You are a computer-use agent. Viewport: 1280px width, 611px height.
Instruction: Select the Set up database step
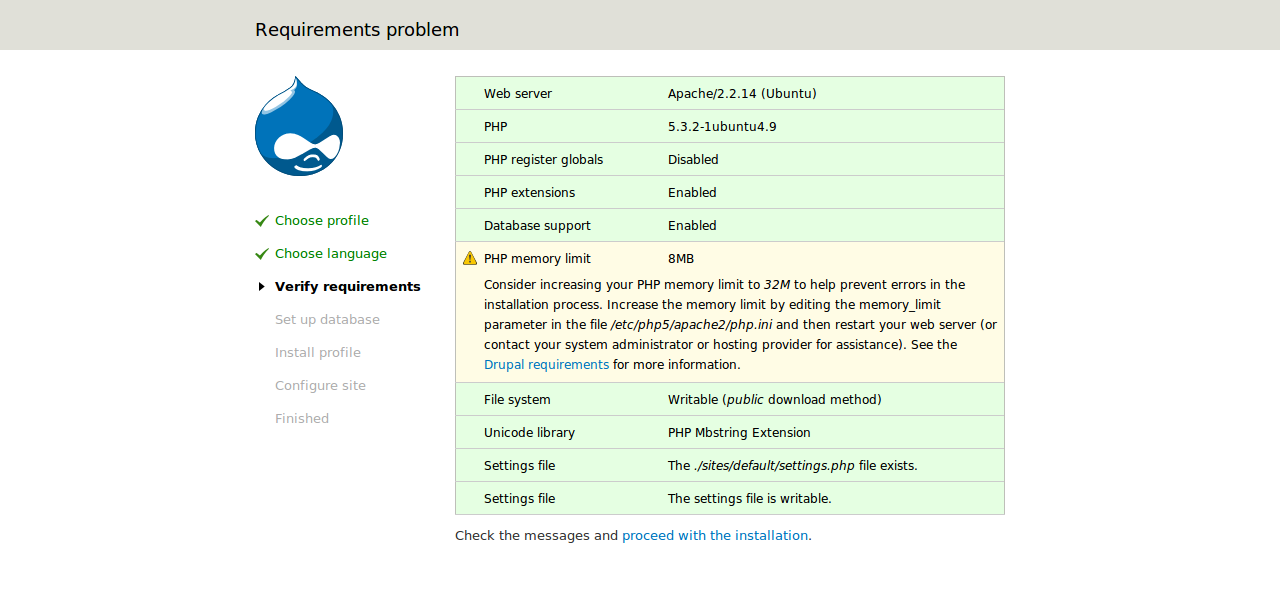[327, 320]
